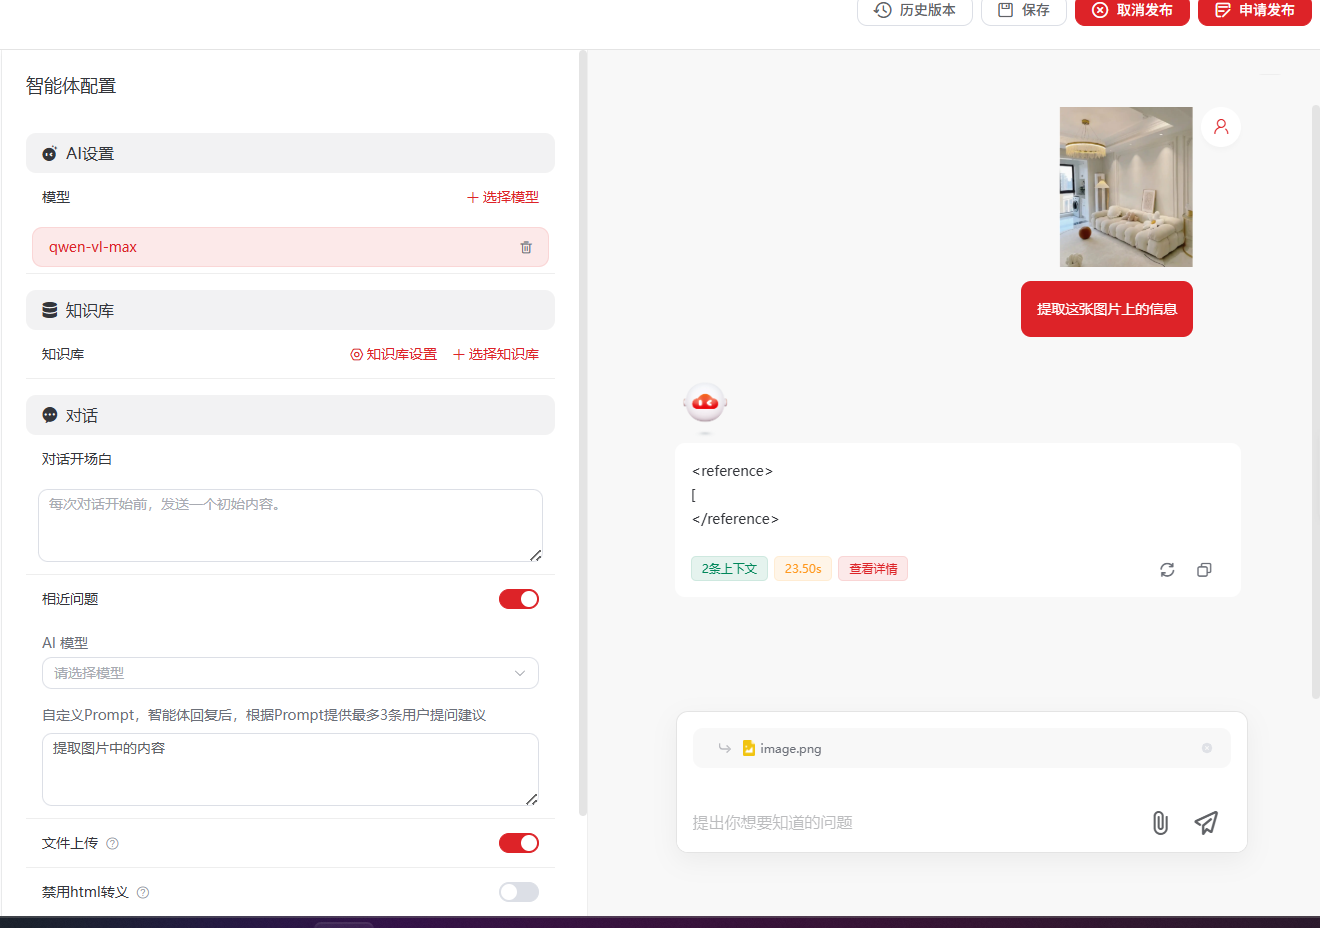
Task: Click the left panel vertical scrollbar
Action: (x=583, y=433)
